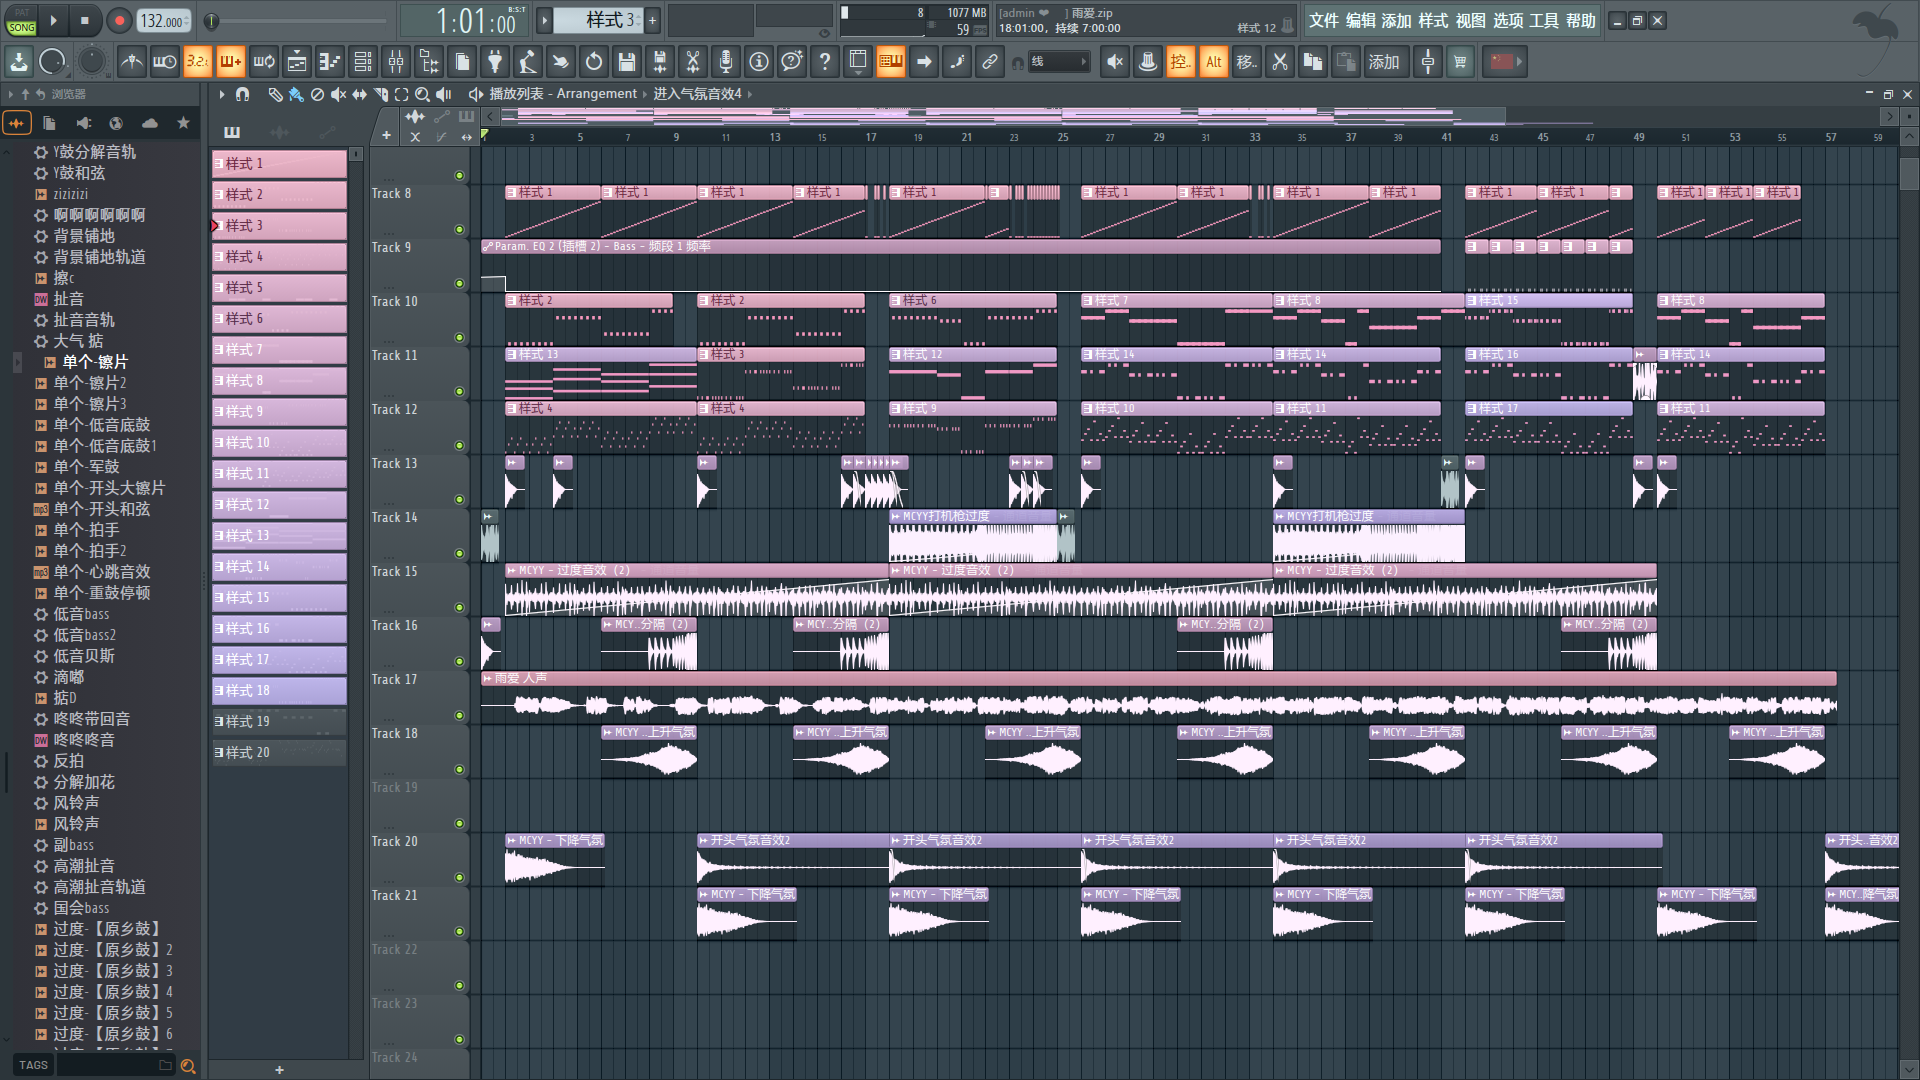Image resolution: width=1920 pixels, height=1080 pixels.
Task: Open the 样式 3 pattern selector dropdown
Action: pos(598,20)
